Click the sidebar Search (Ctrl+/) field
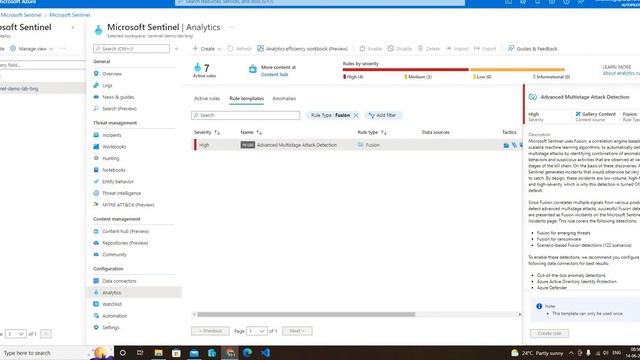 tap(131, 49)
